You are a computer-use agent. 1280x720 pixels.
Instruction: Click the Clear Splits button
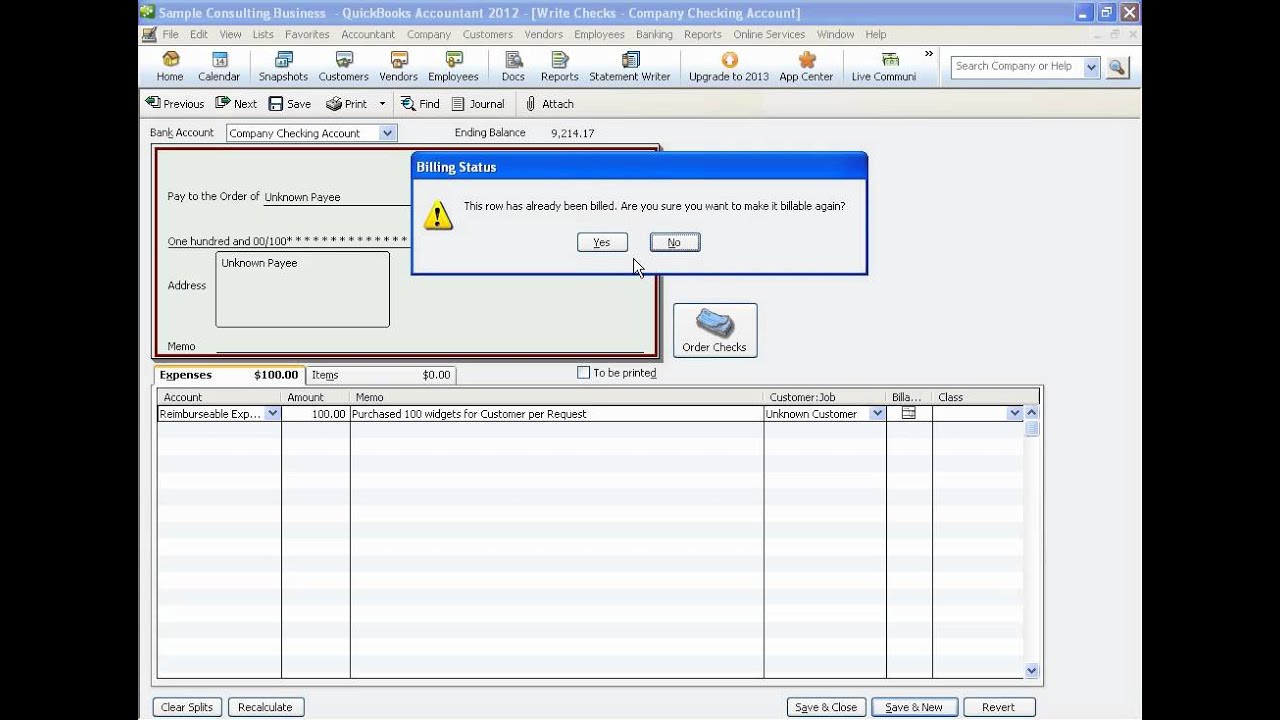187,707
